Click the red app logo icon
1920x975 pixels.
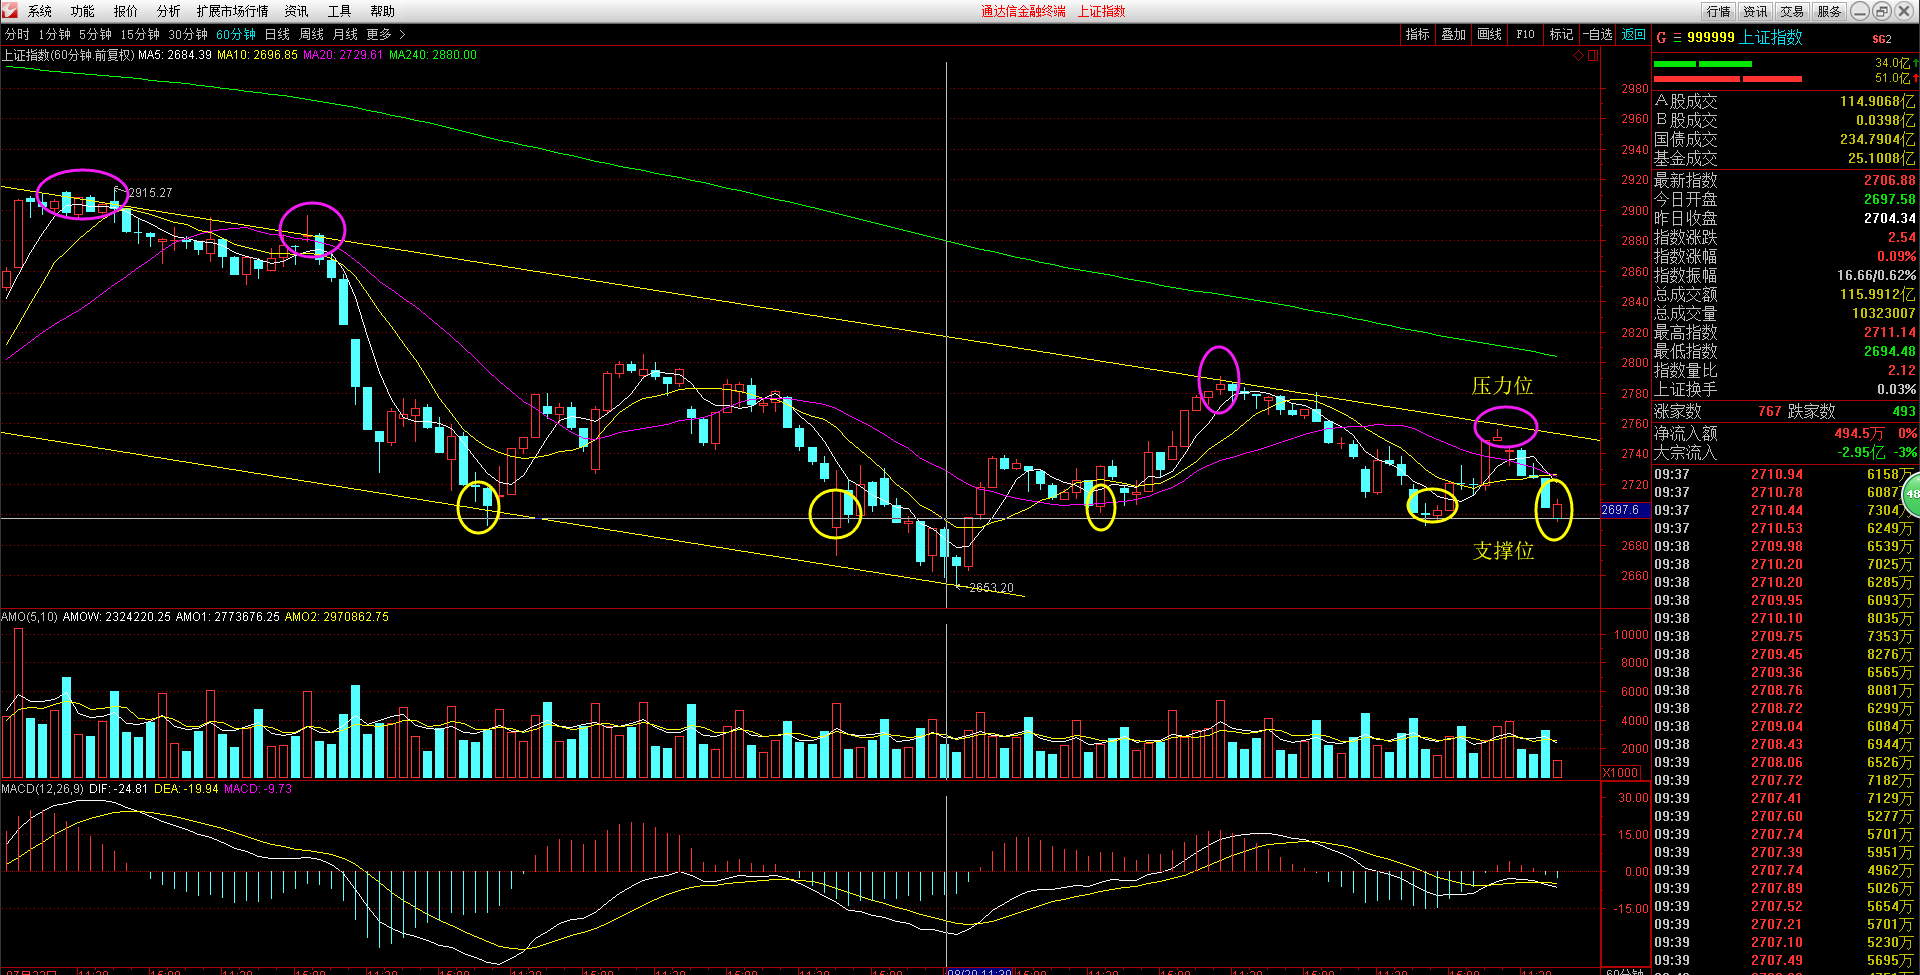tap(10, 11)
